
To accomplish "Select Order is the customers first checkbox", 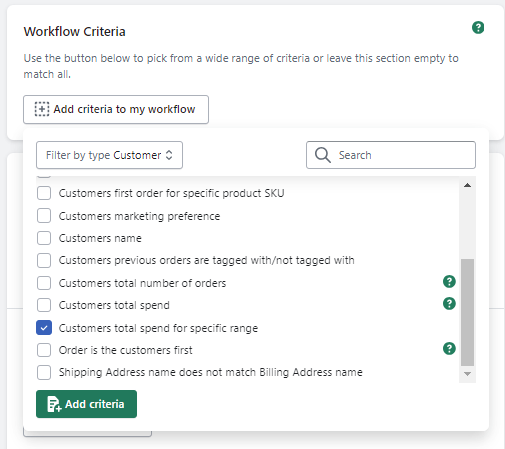I will click(x=44, y=350).
